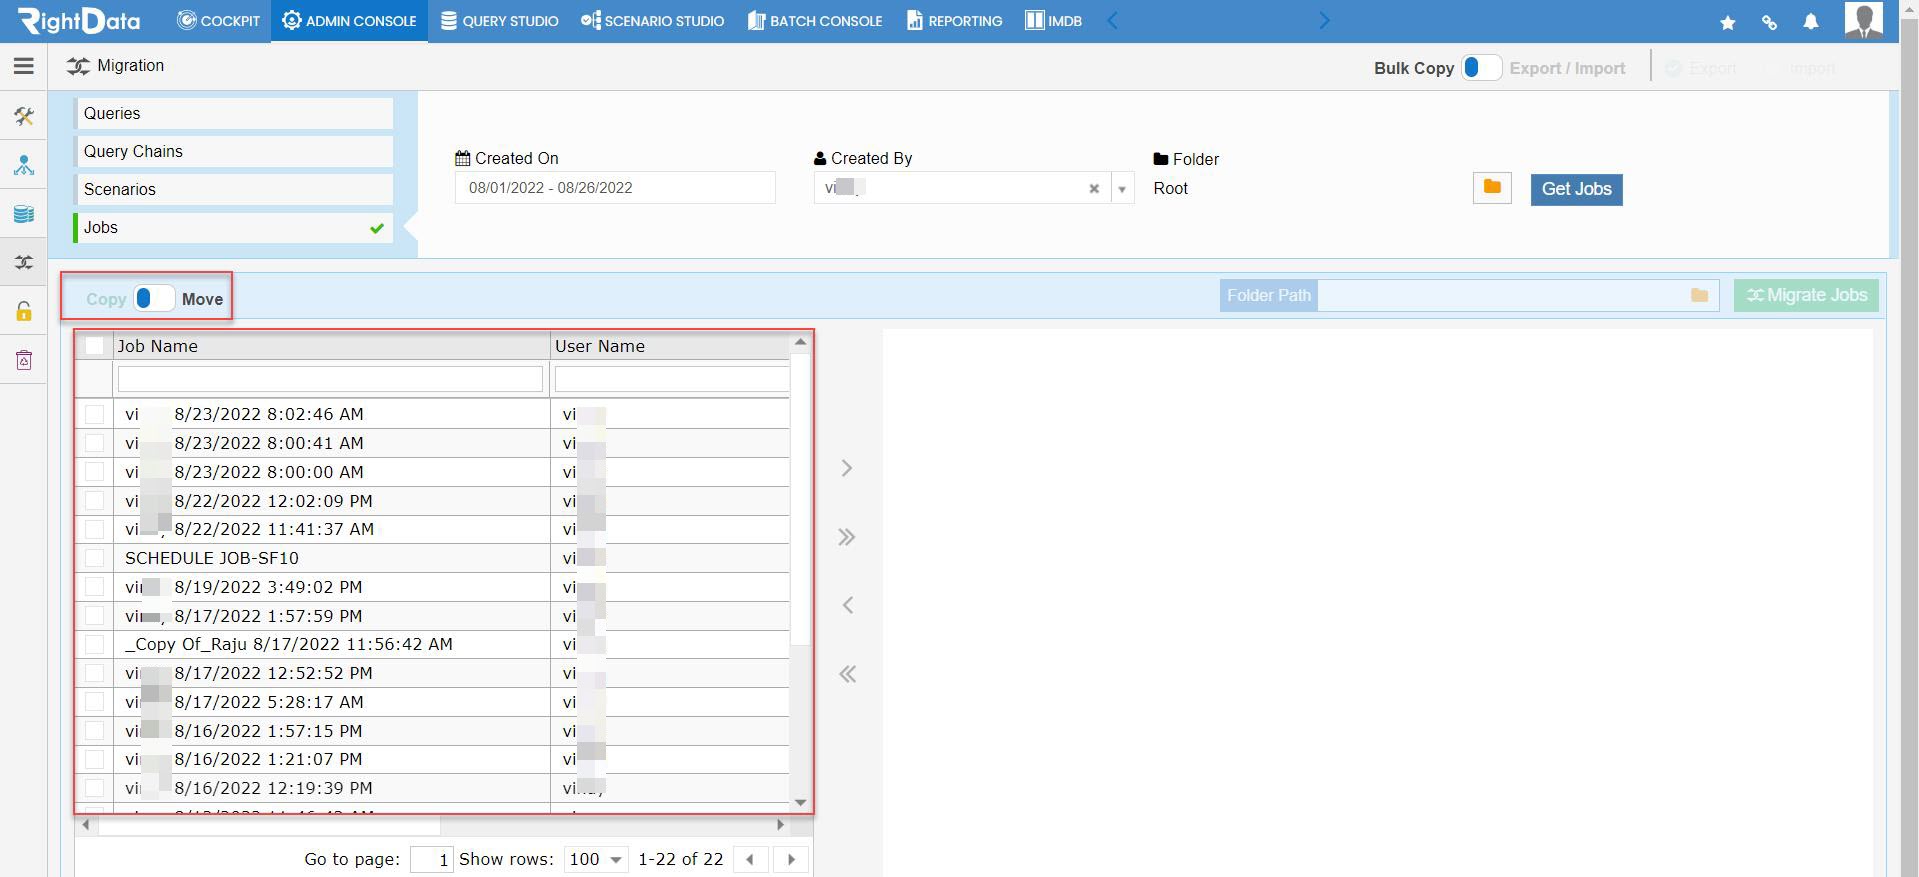The width and height of the screenshot is (1919, 877).
Task: Click the Job Name filter field
Action: click(330, 379)
